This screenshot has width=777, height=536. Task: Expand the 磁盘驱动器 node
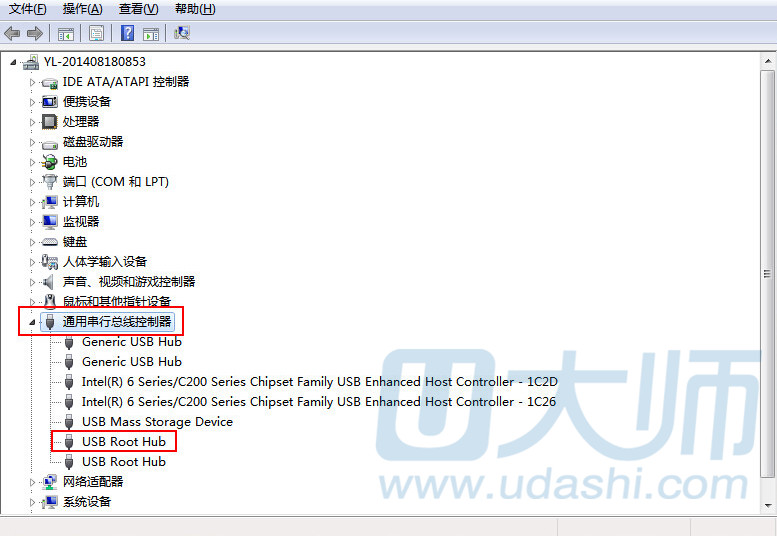click(32, 142)
